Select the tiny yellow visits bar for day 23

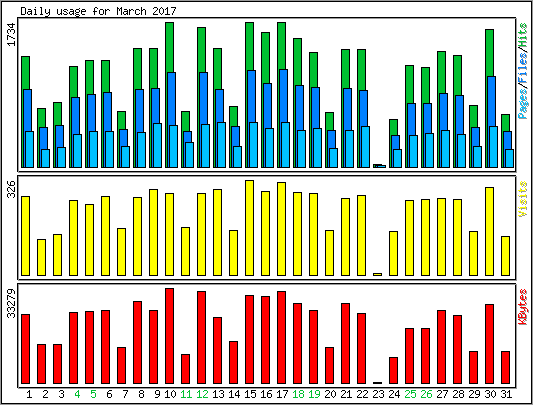(377, 274)
